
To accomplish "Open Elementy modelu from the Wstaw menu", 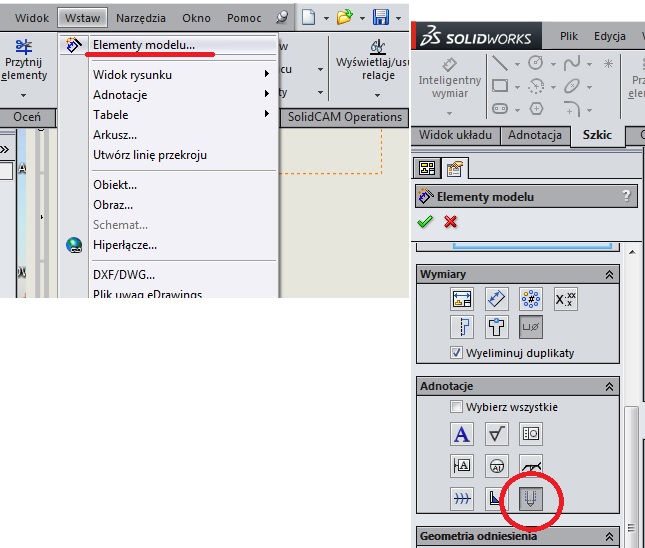I will (168, 44).
